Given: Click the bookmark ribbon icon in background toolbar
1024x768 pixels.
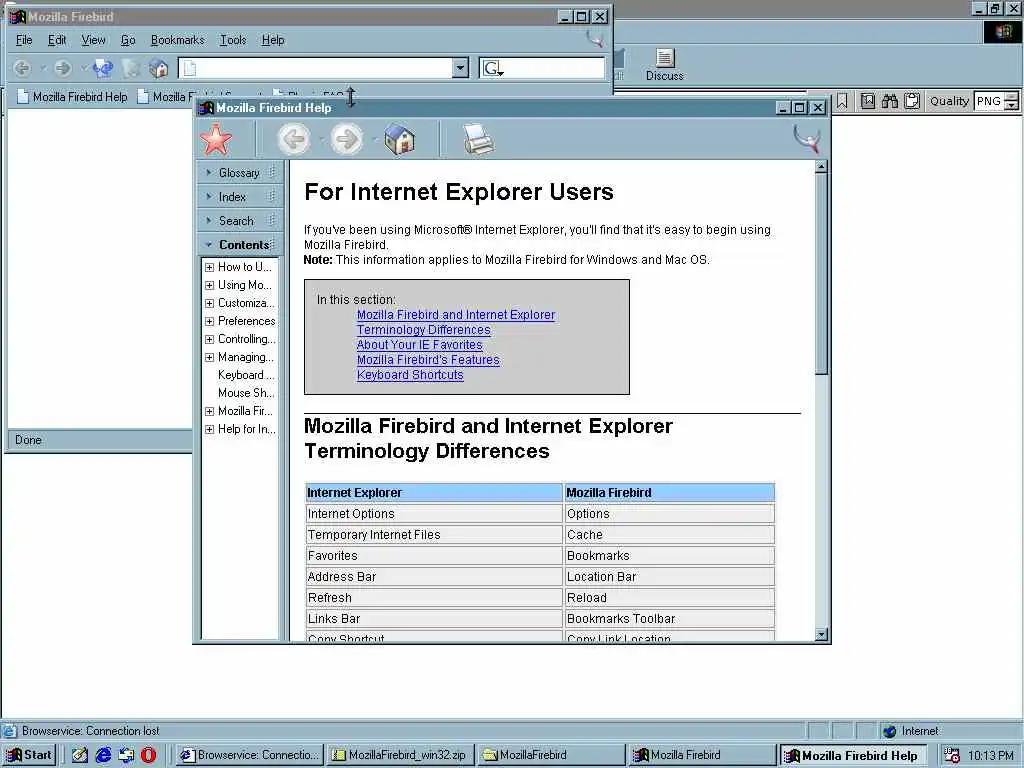Looking at the screenshot, I should 842,101.
